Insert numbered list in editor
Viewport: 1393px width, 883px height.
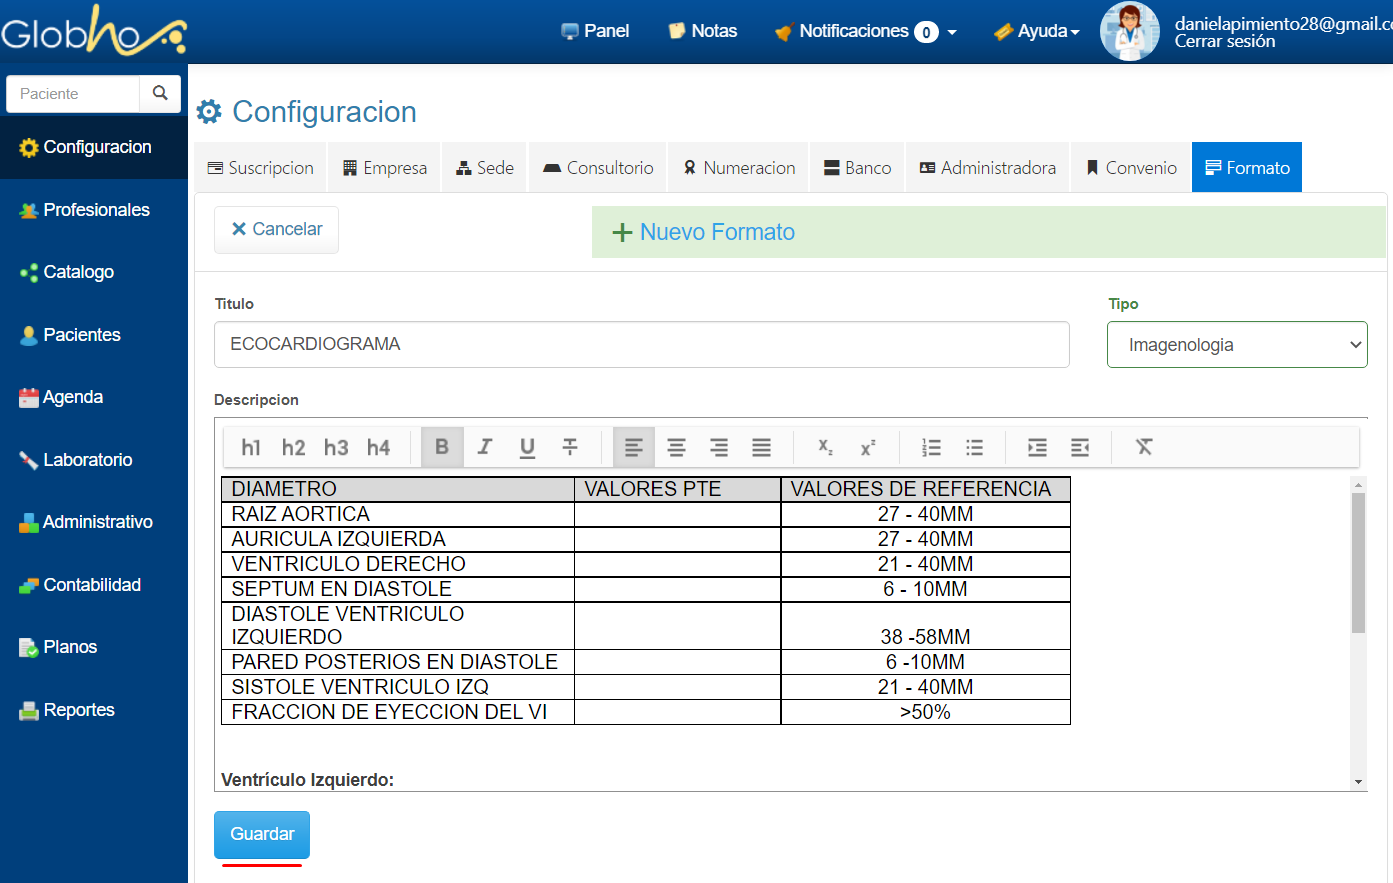[931, 447]
